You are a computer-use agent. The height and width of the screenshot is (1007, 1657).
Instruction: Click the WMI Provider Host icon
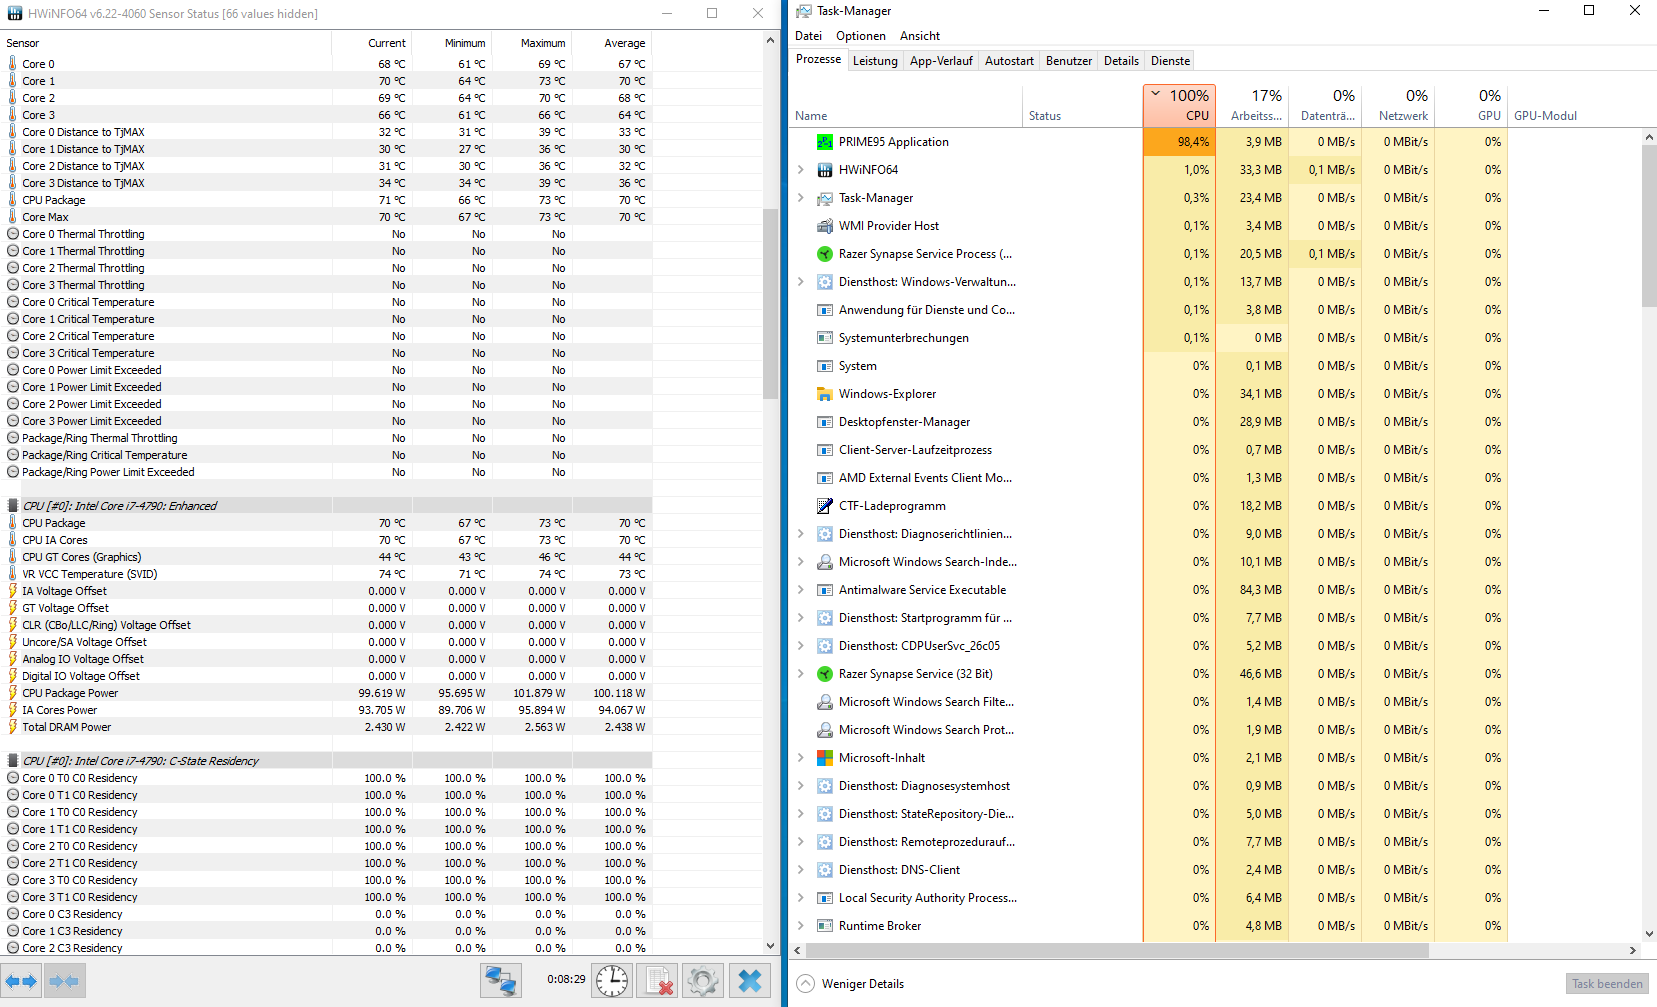825,226
